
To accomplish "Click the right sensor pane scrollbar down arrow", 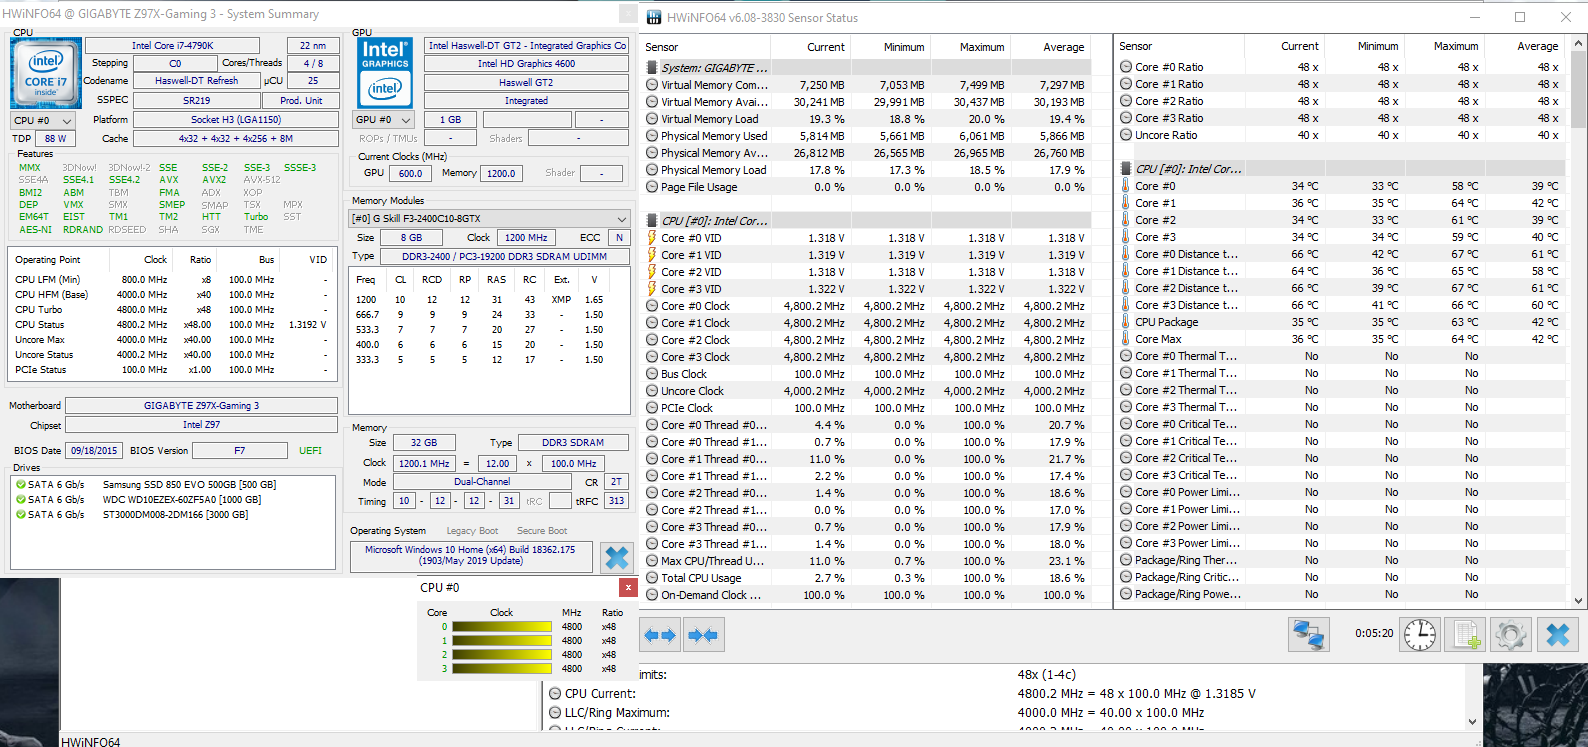I will coord(1579,600).
